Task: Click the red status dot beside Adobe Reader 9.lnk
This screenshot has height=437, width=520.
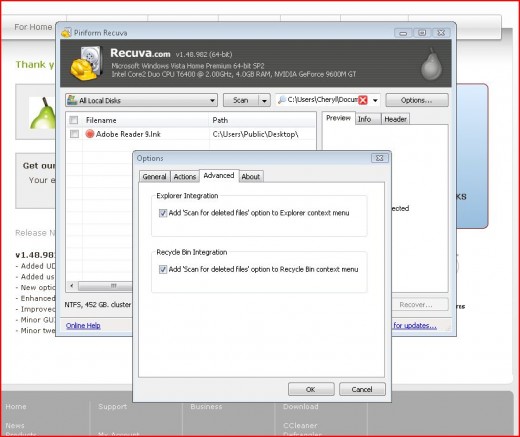Action: pos(90,134)
